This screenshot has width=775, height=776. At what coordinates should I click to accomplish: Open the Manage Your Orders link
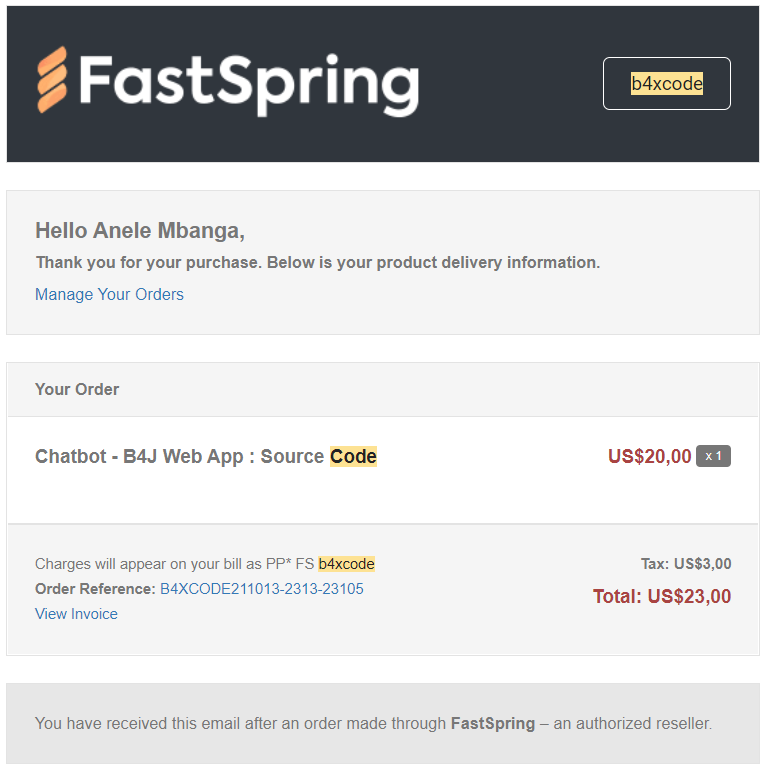tap(109, 294)
